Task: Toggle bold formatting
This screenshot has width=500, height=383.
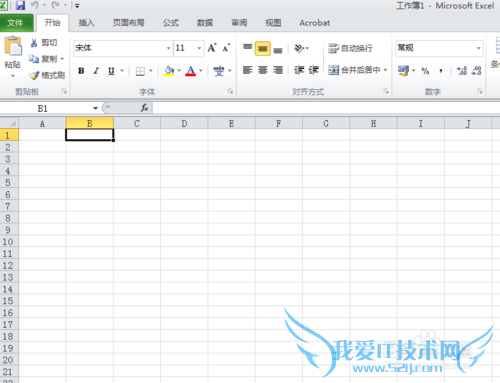Action: [x=81, y=71]
